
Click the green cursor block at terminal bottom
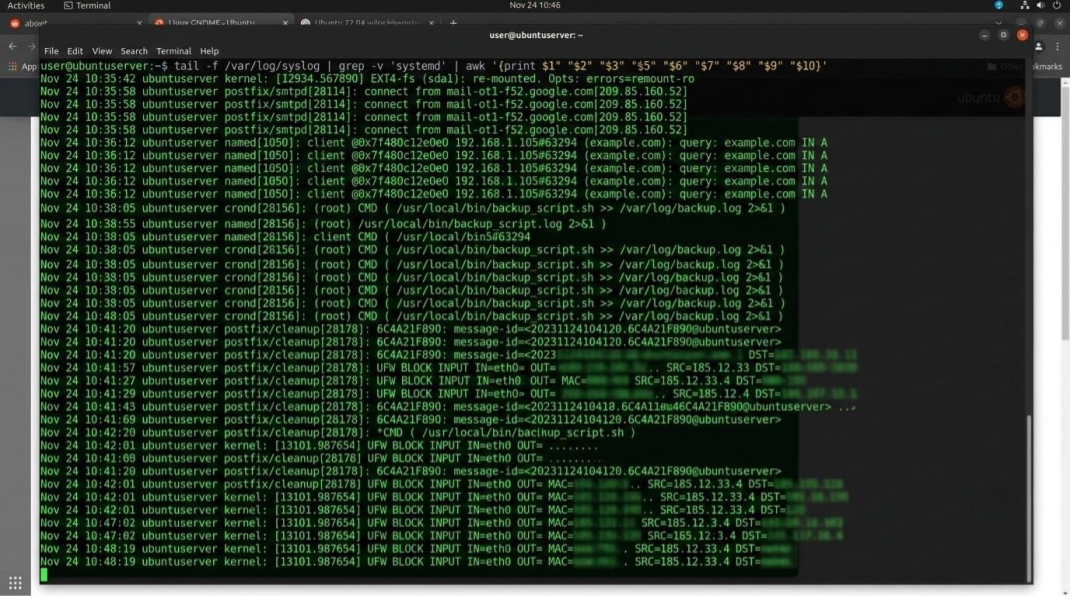pos(44,575)
